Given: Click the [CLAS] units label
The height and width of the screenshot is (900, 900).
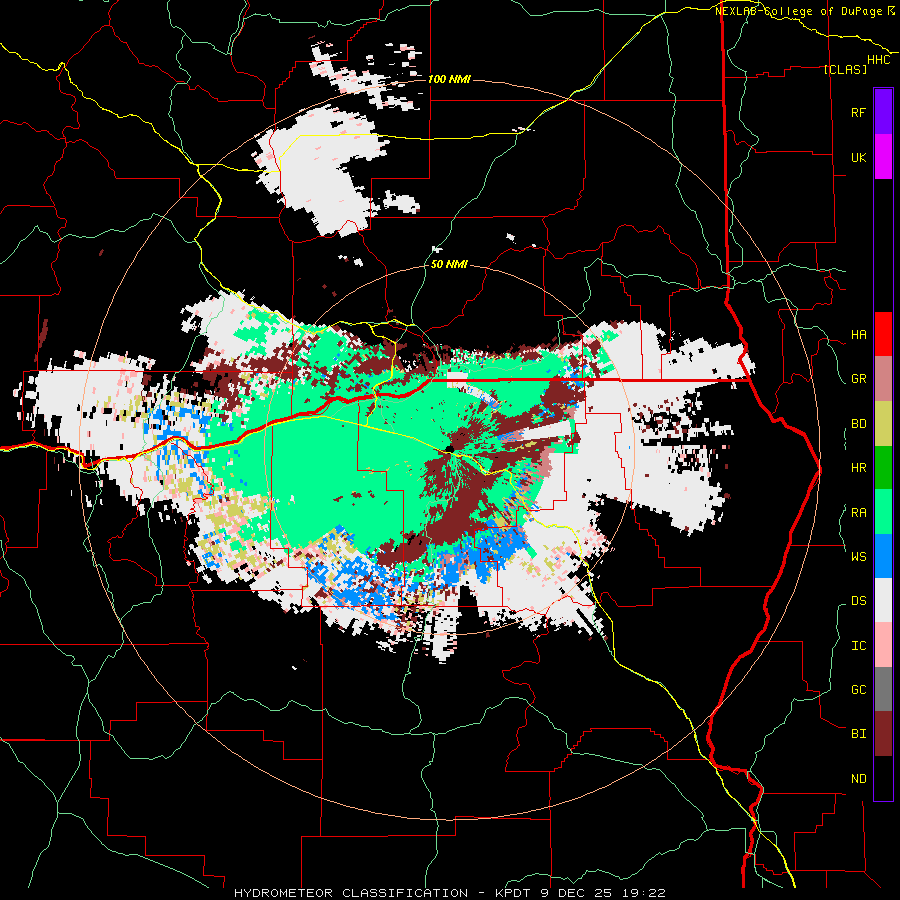Looking at the screenshot, I should [x=845, y=69].
